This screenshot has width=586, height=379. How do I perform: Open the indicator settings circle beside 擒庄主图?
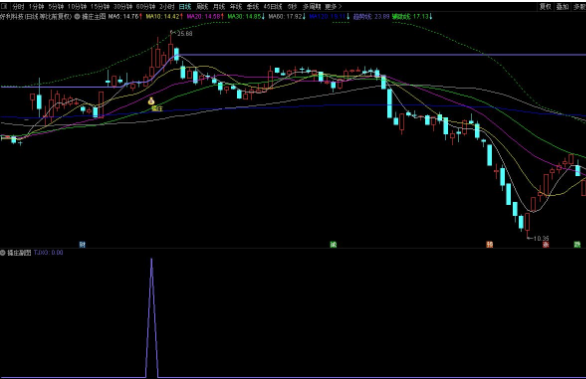point(77,16)
